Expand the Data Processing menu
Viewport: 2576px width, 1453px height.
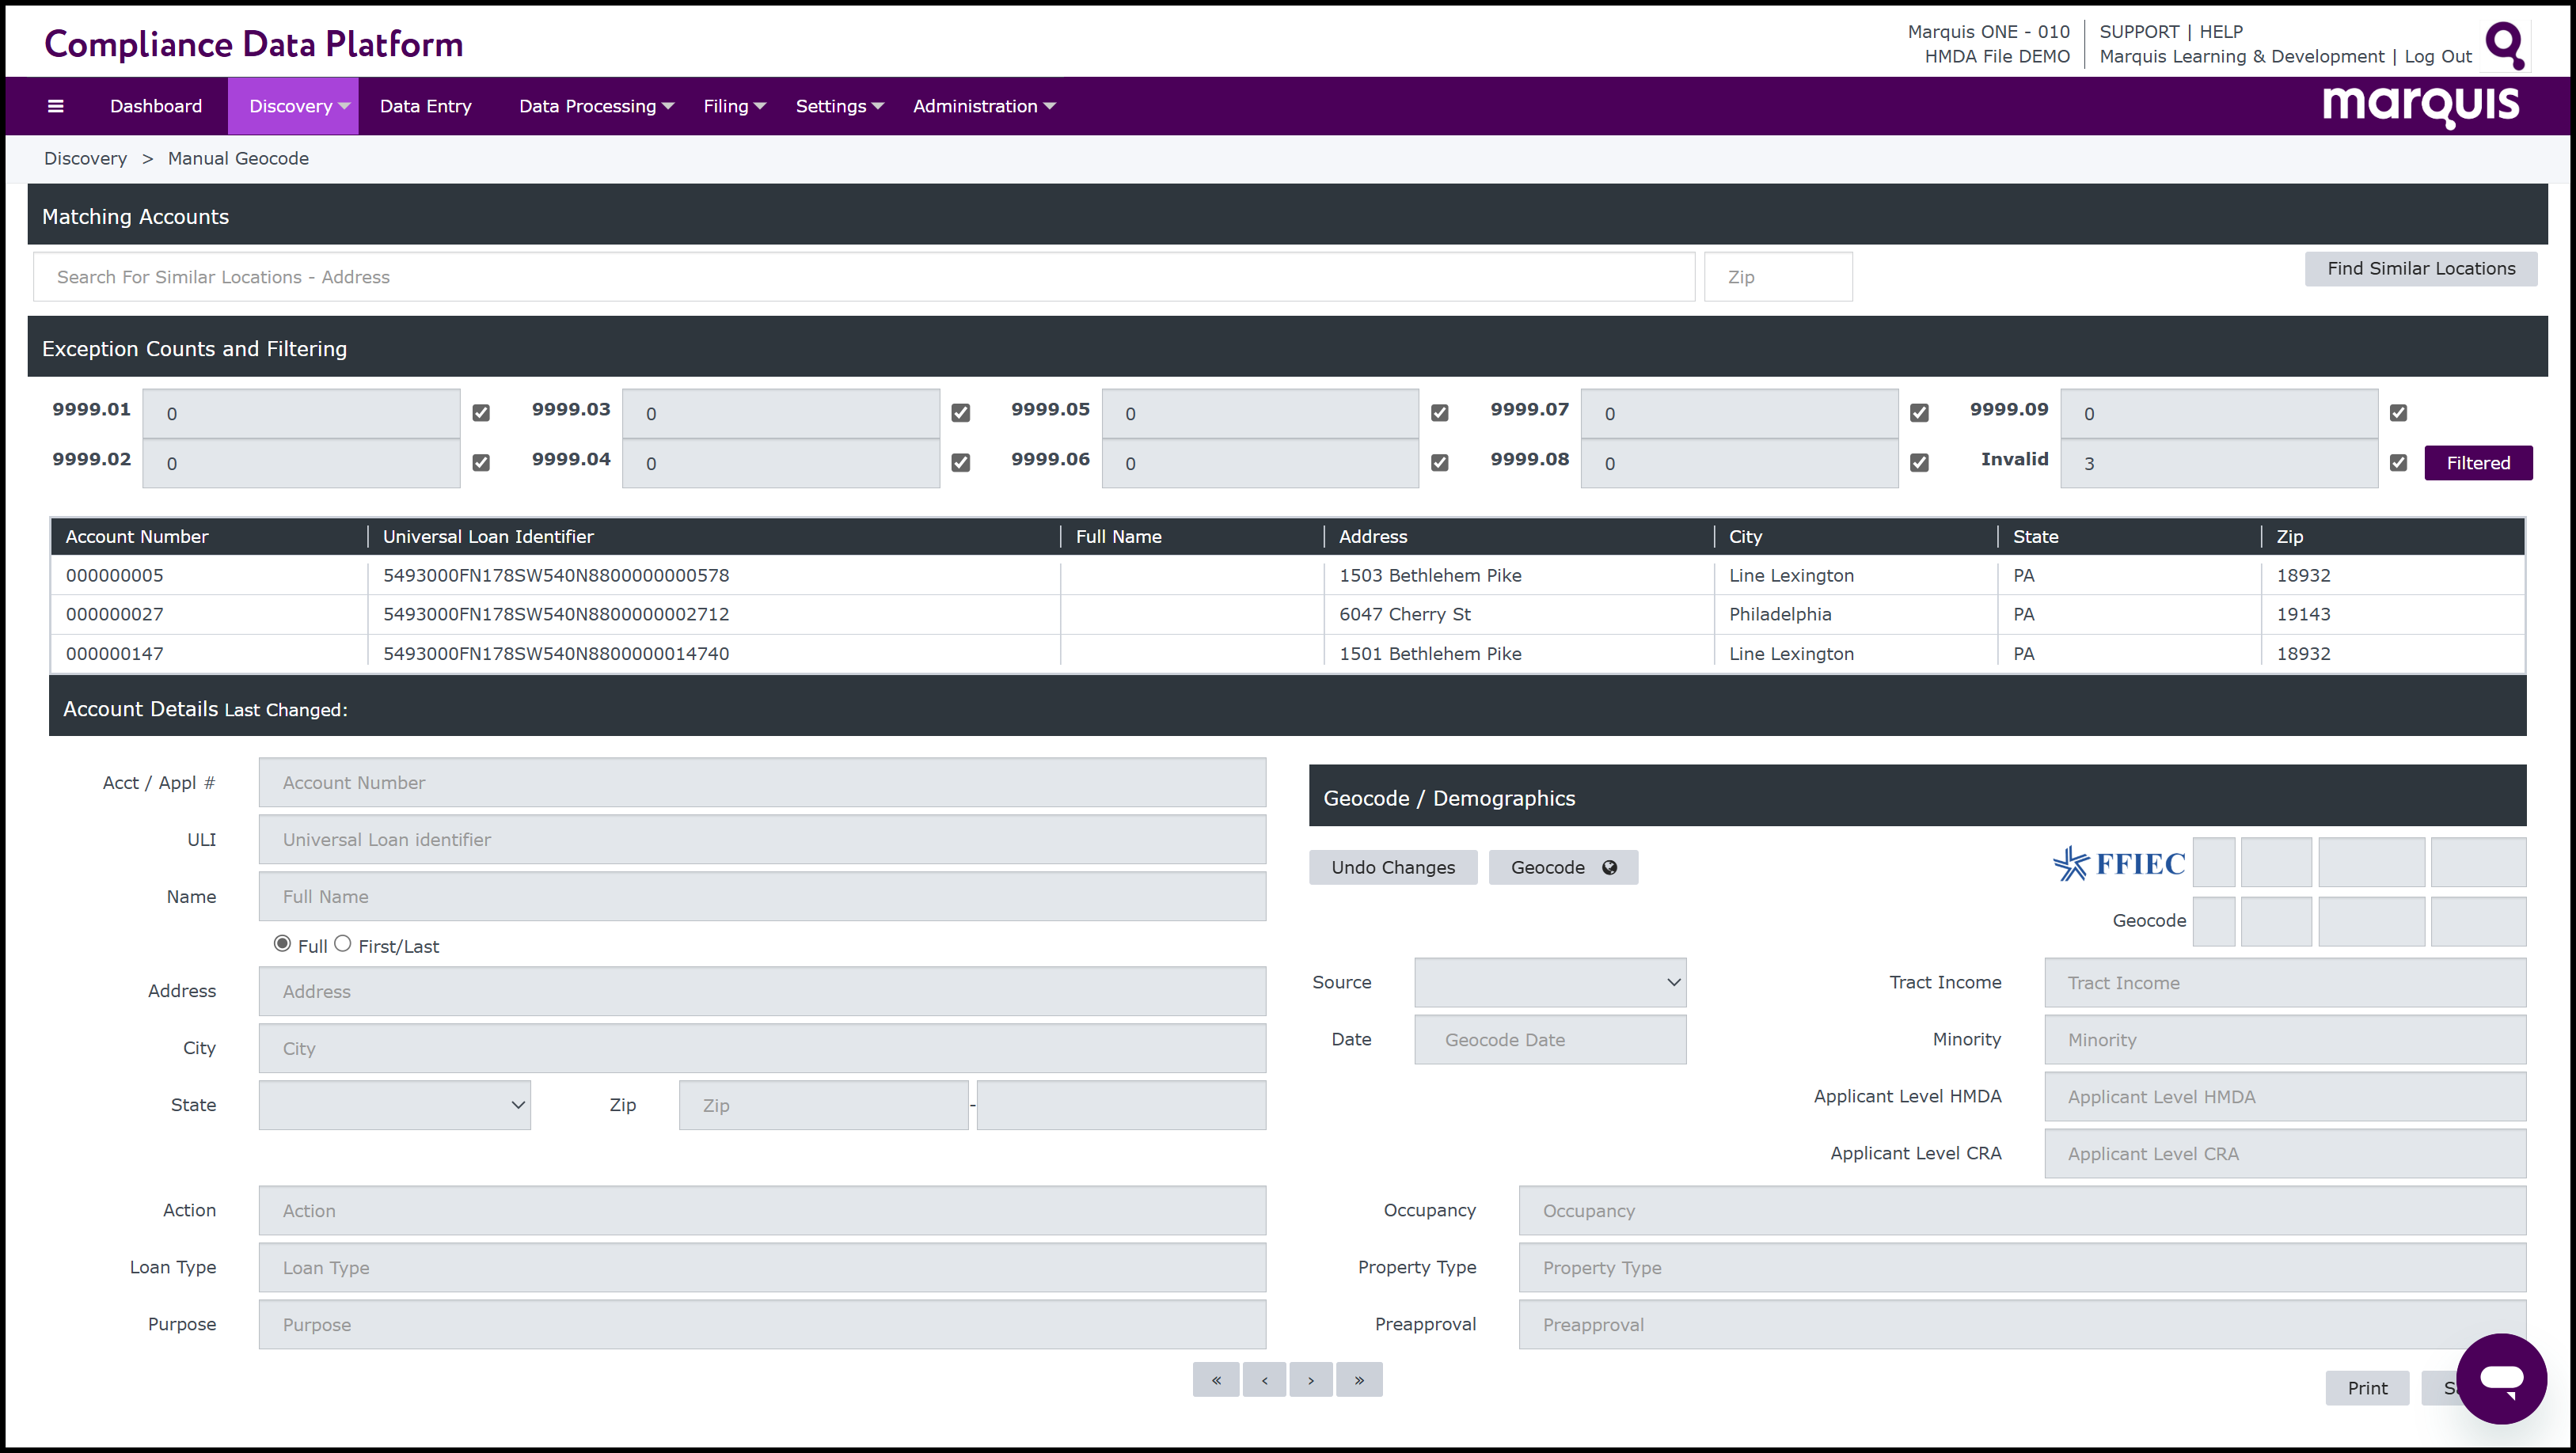tap(596, 106)
